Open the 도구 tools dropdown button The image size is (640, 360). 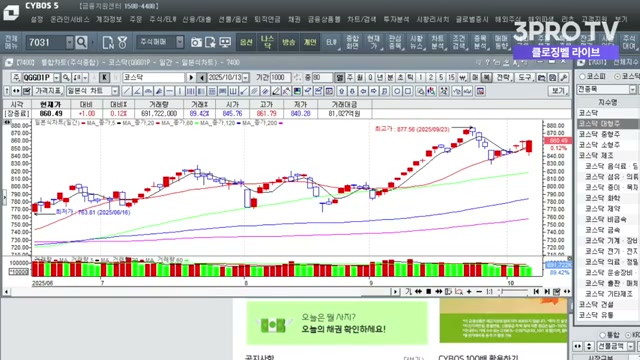pos(525,77)
